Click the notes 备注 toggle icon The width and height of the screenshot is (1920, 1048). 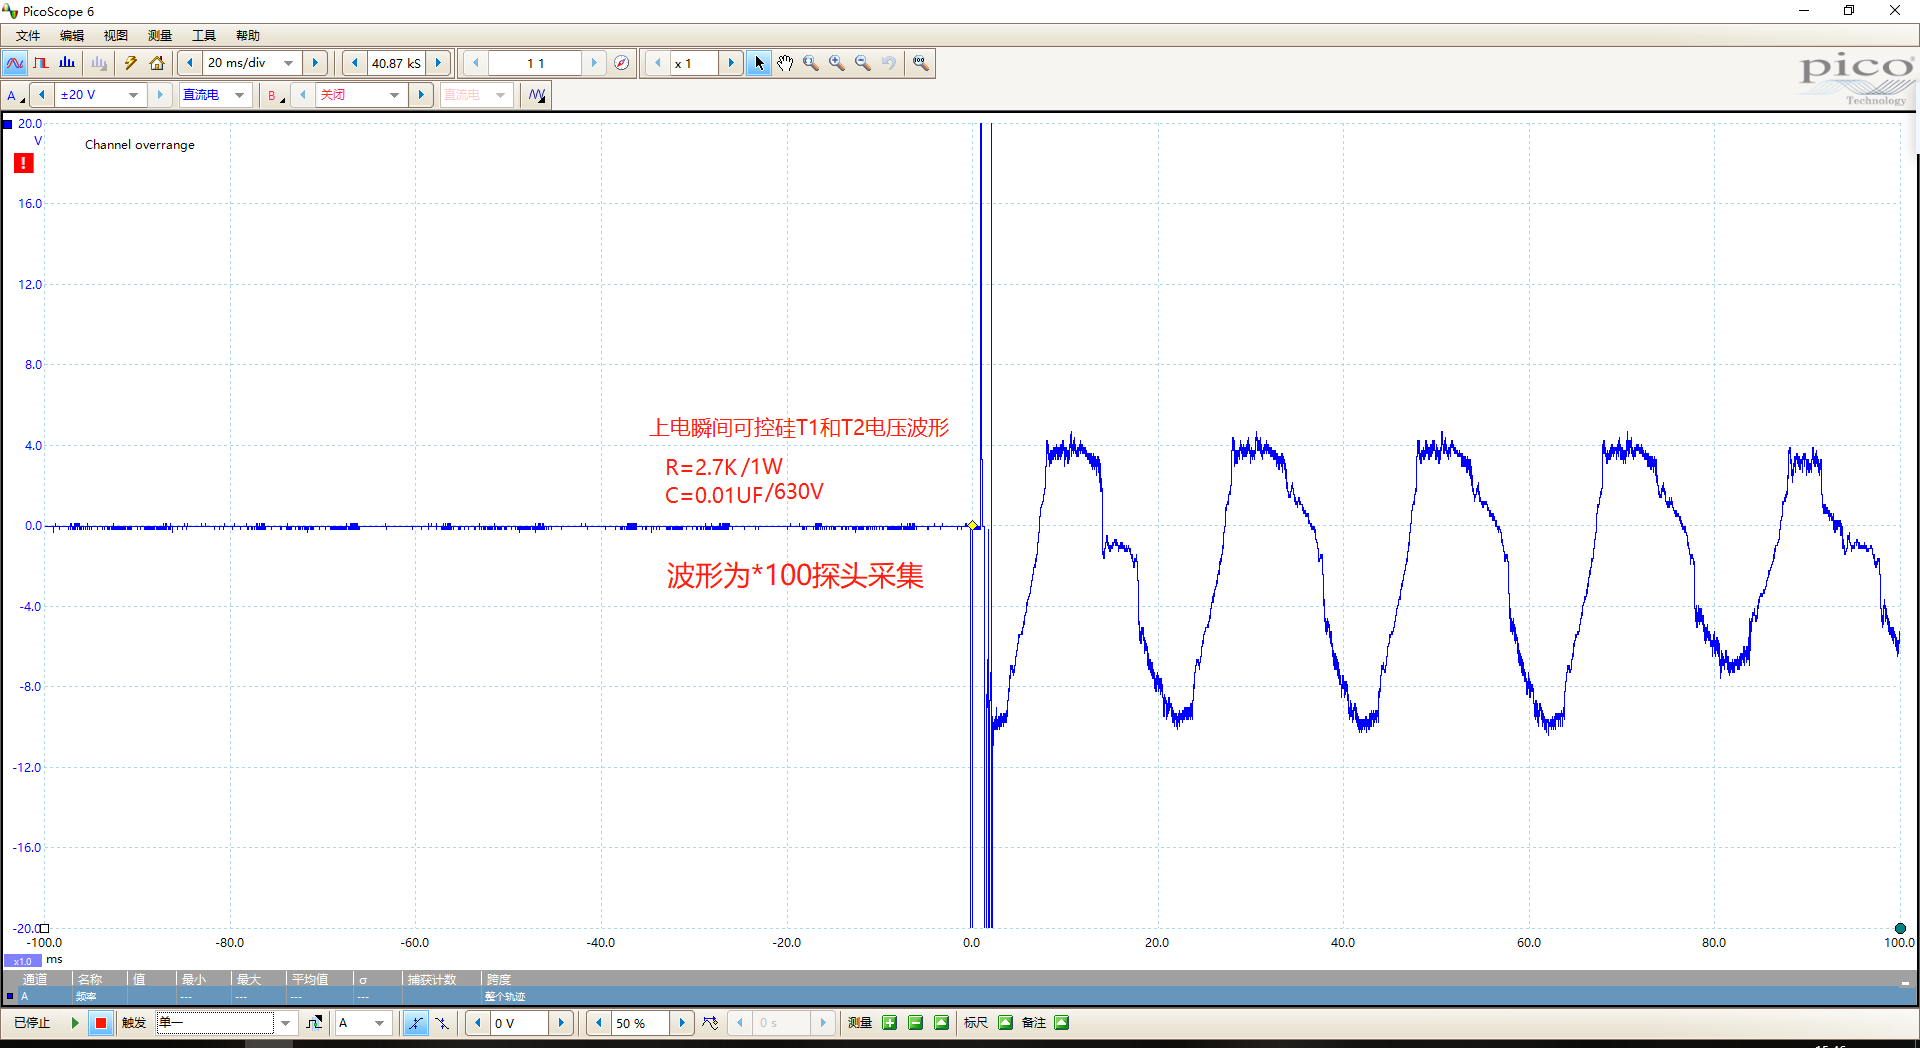pyautogui.click(x=1061, y=1023)
